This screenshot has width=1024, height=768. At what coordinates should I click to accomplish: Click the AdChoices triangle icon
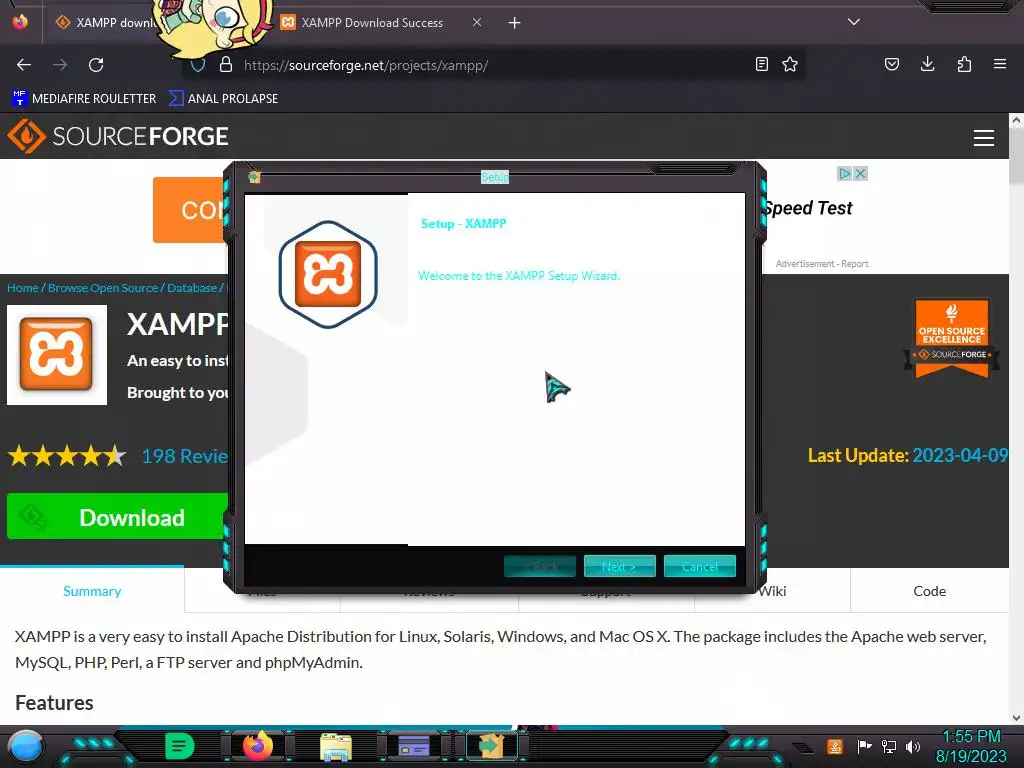844,174
